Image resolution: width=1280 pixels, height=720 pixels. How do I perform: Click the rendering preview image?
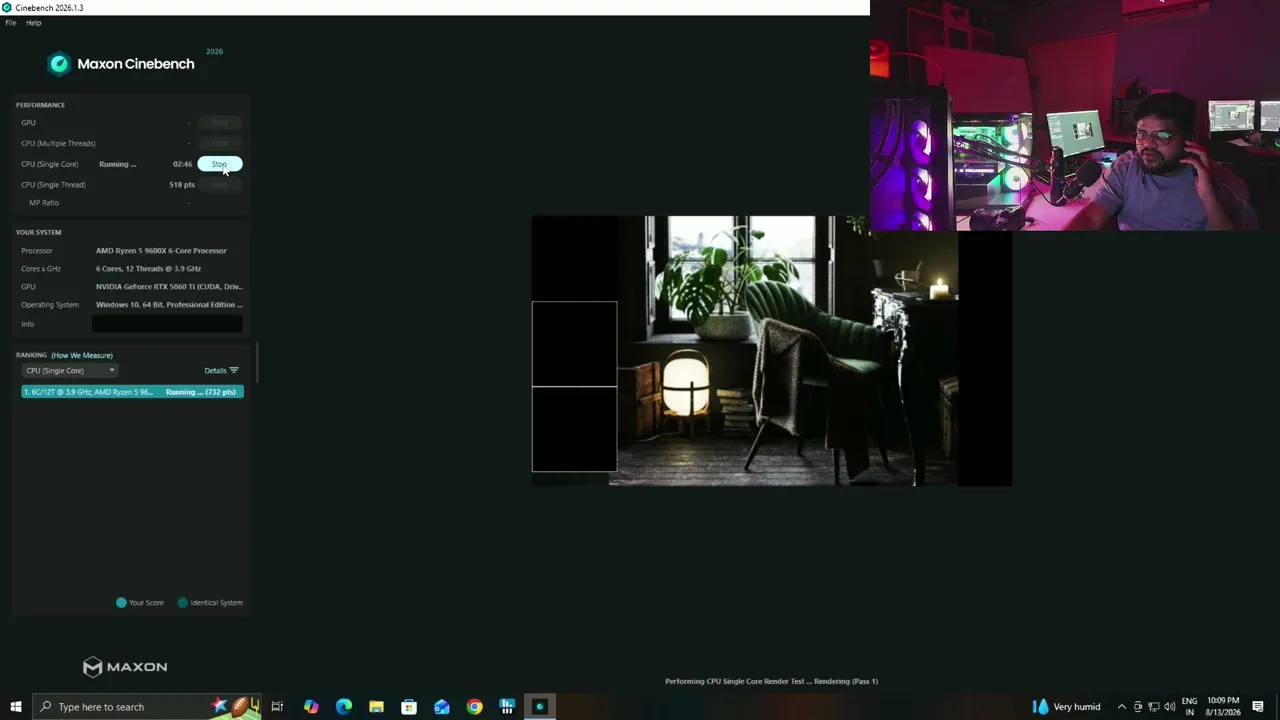[771, 351]
